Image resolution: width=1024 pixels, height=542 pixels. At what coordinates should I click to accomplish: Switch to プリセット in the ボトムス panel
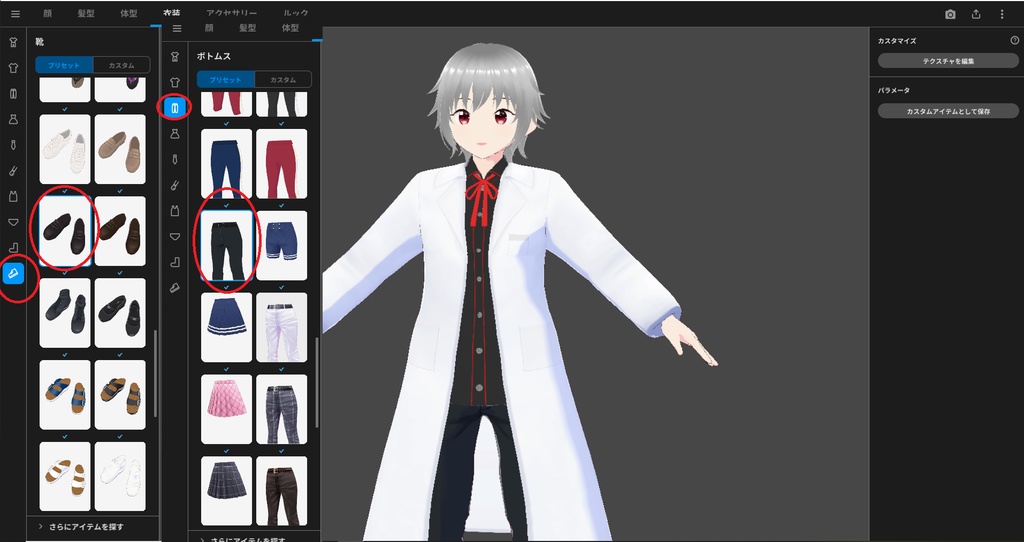click(x=225, y=80)
